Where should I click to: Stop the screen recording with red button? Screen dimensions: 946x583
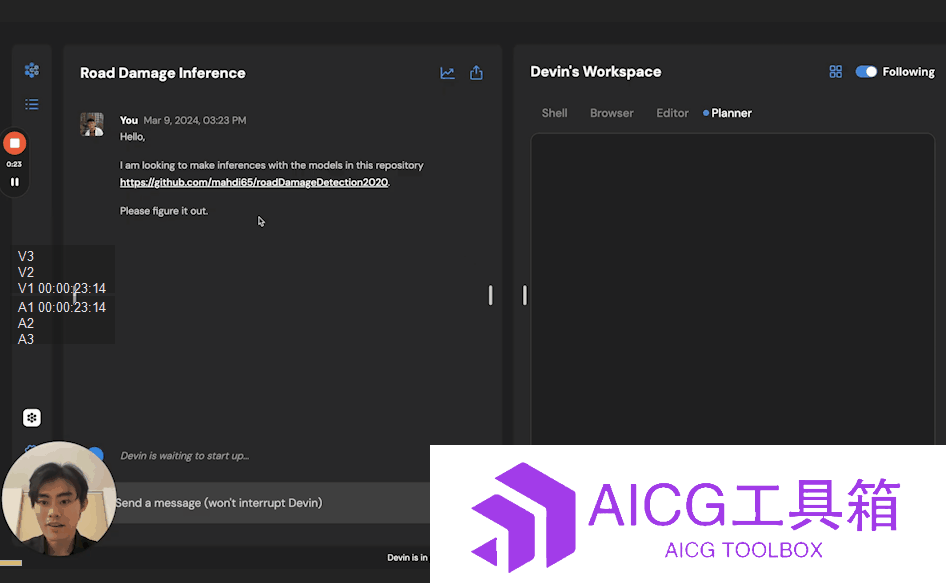tap(14, 144)
